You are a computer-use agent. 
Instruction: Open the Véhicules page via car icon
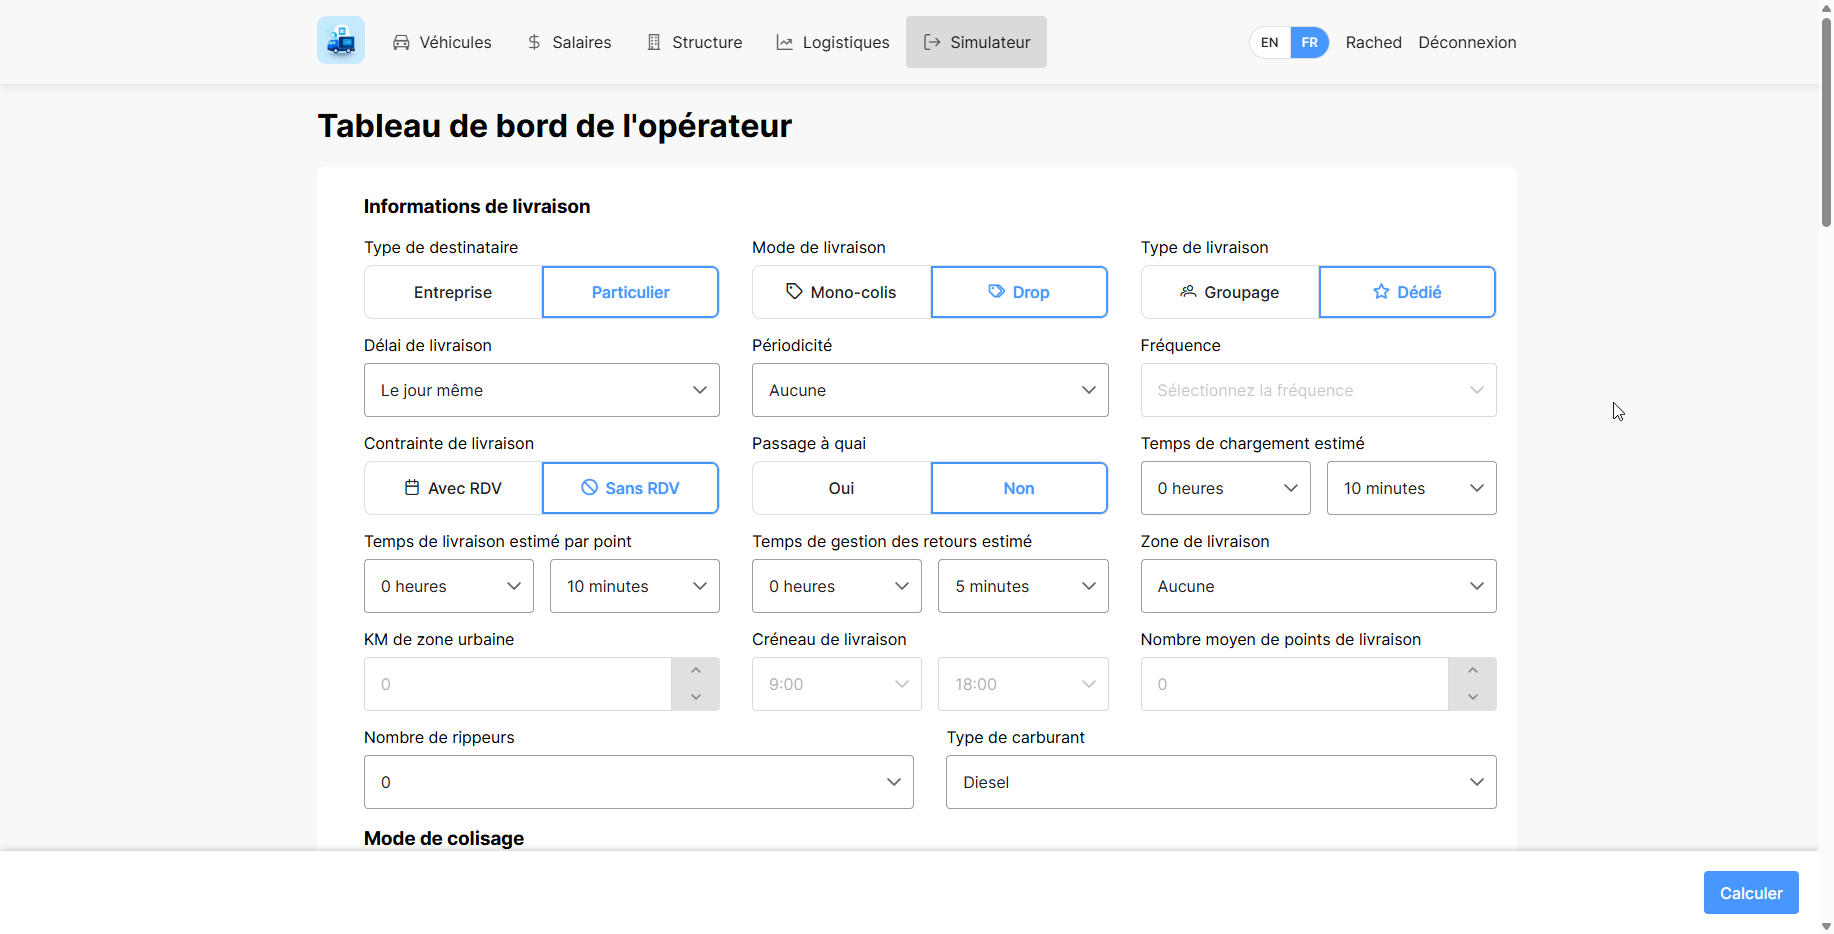(x=401, y=42)
